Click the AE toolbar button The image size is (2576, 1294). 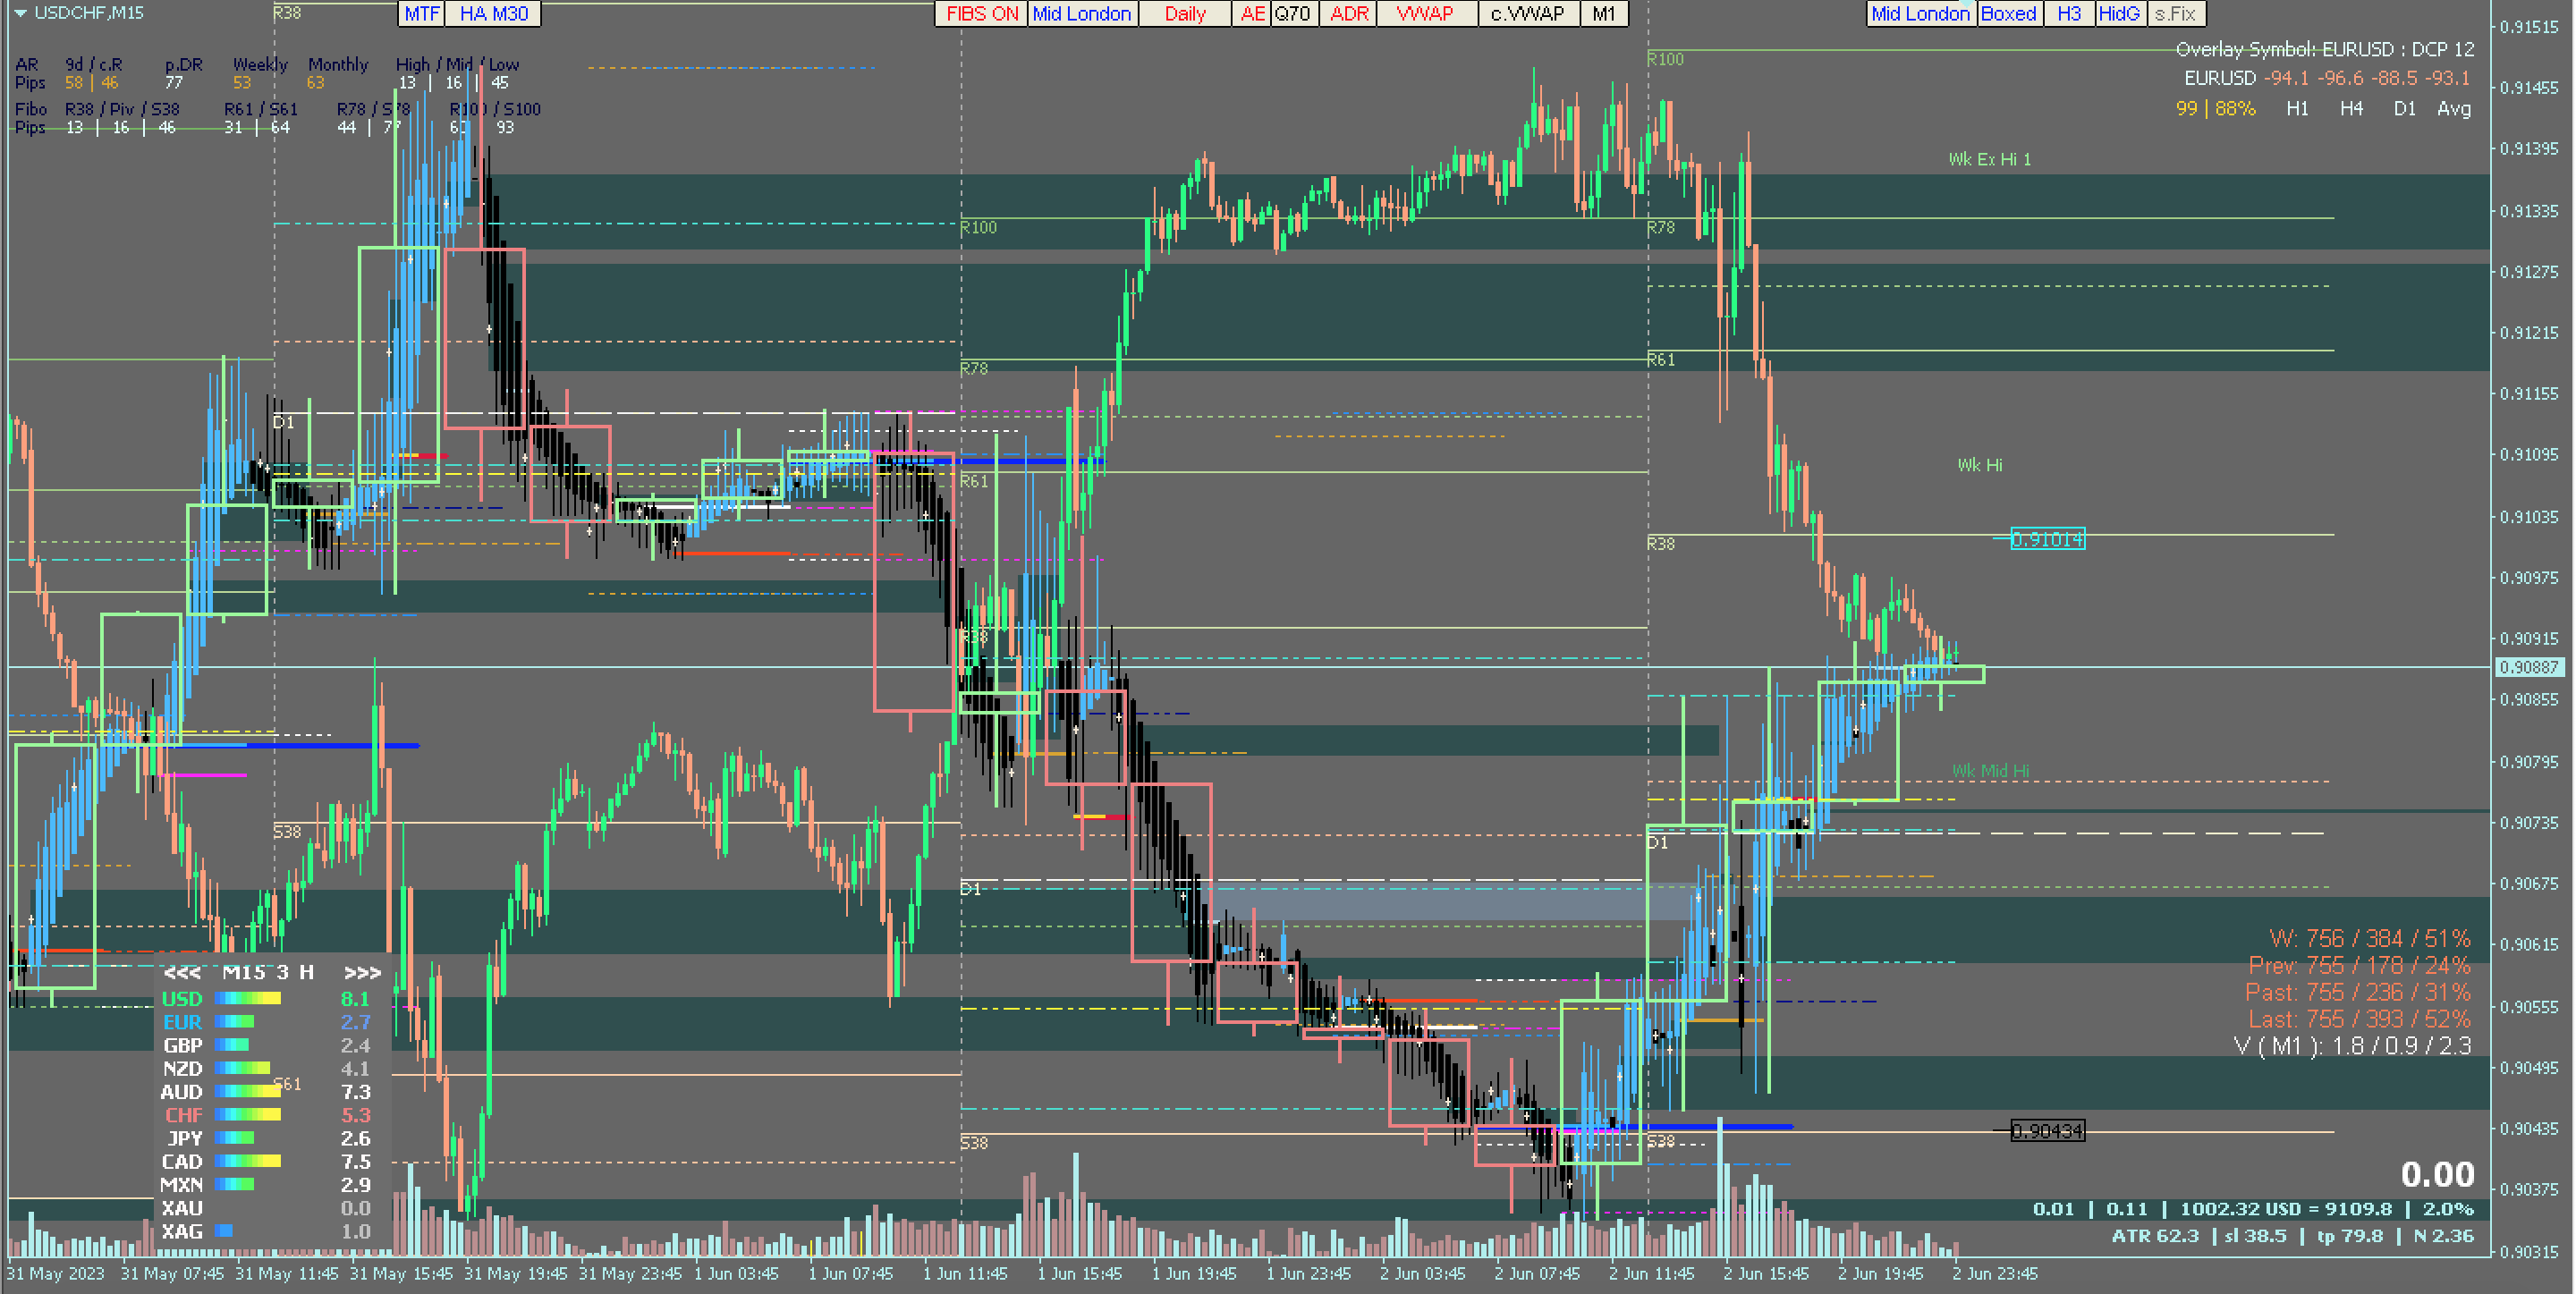click(x=1252, y=14)
